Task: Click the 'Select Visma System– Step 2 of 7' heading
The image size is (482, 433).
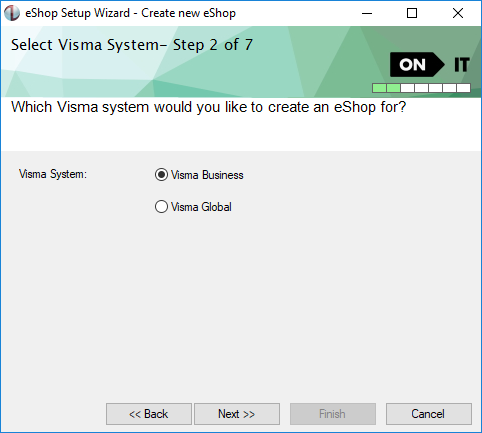Action: 132,45
